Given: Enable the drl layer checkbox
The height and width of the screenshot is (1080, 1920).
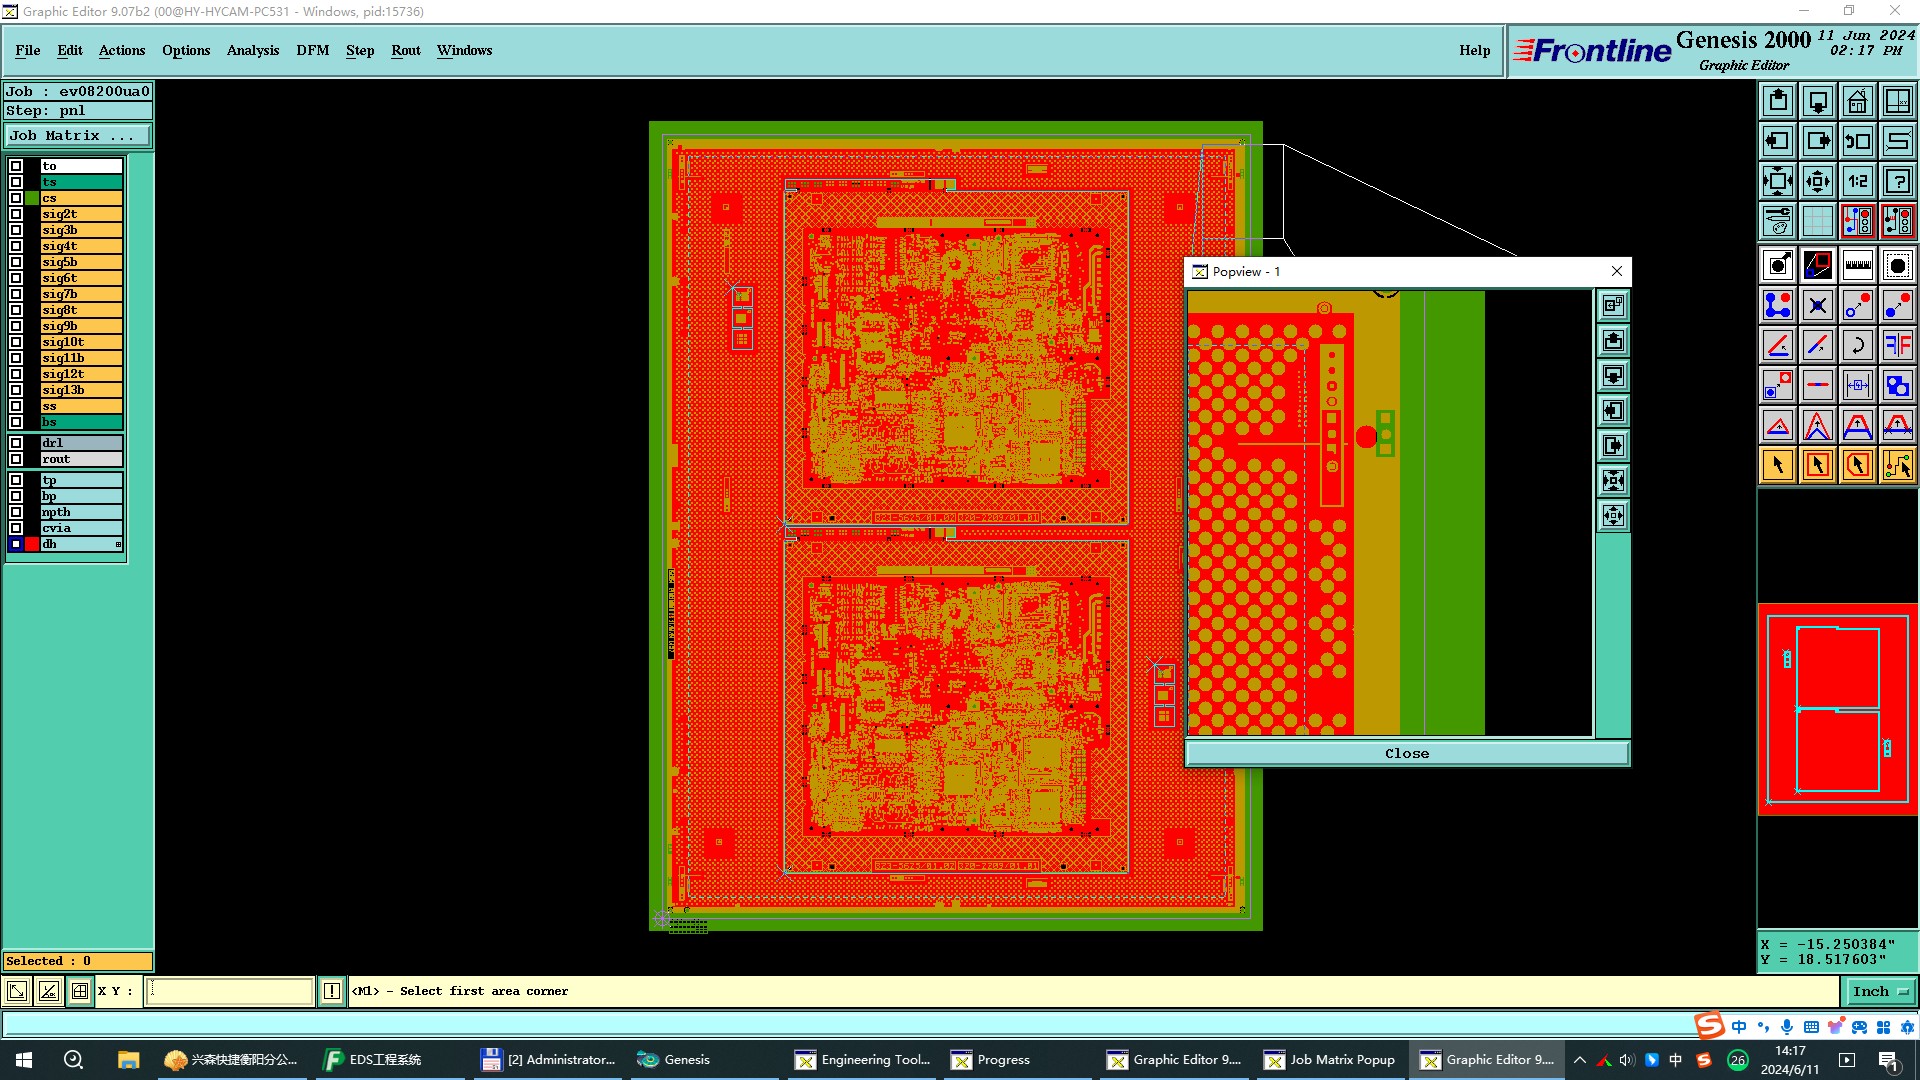Looking at the screenshot, I should coord(16,443).
